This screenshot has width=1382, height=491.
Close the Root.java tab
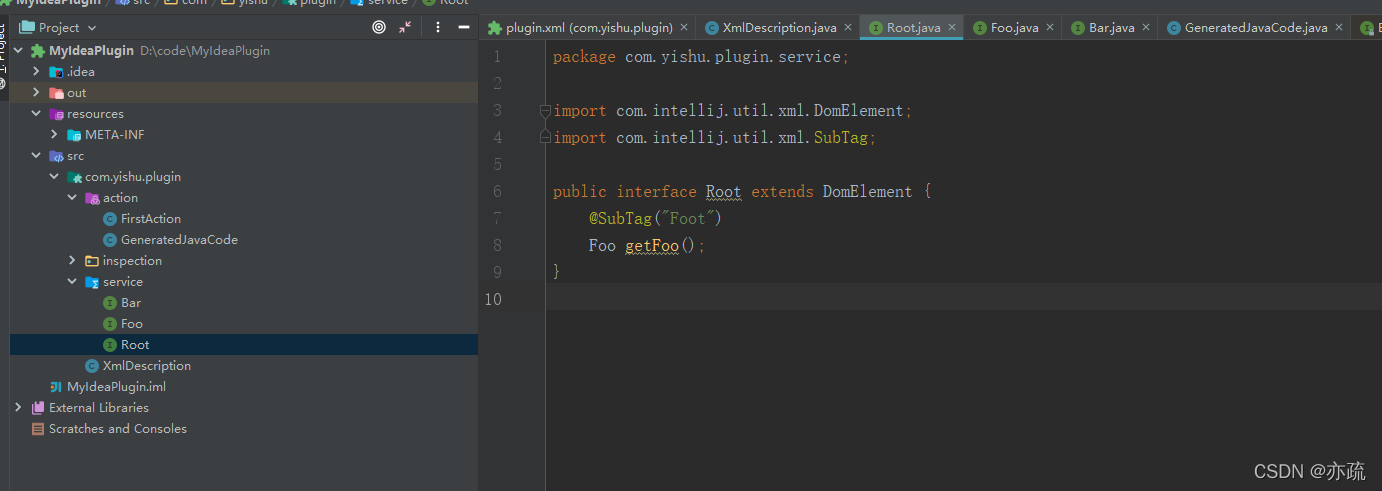952,28
